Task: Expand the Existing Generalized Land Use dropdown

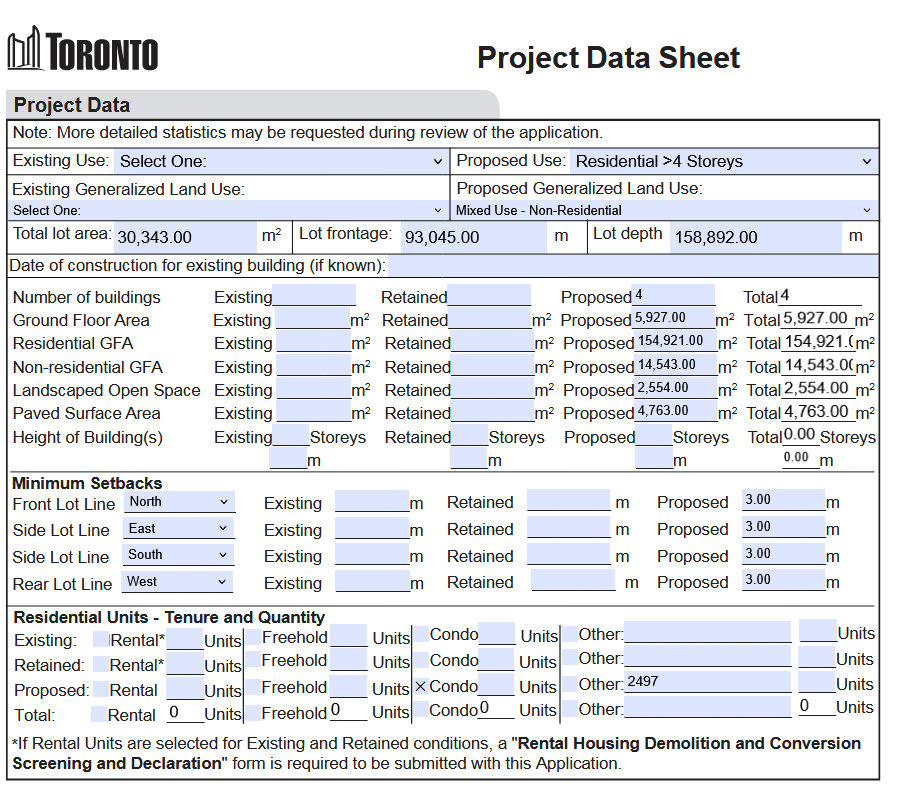Action: click(x=228, y=210)
